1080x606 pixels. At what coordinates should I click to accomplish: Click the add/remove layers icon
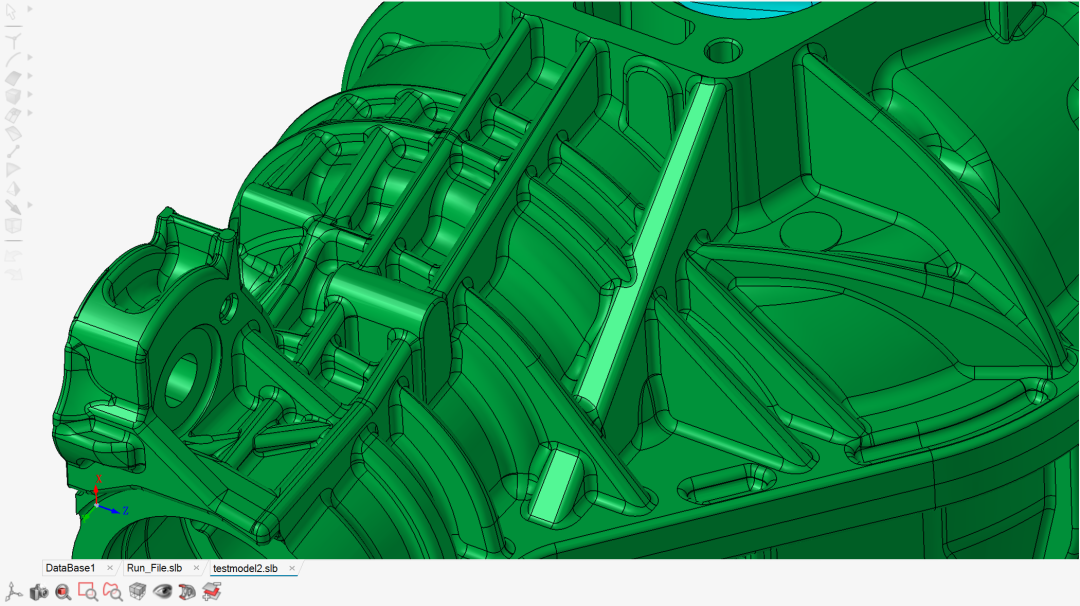[211, 592]
